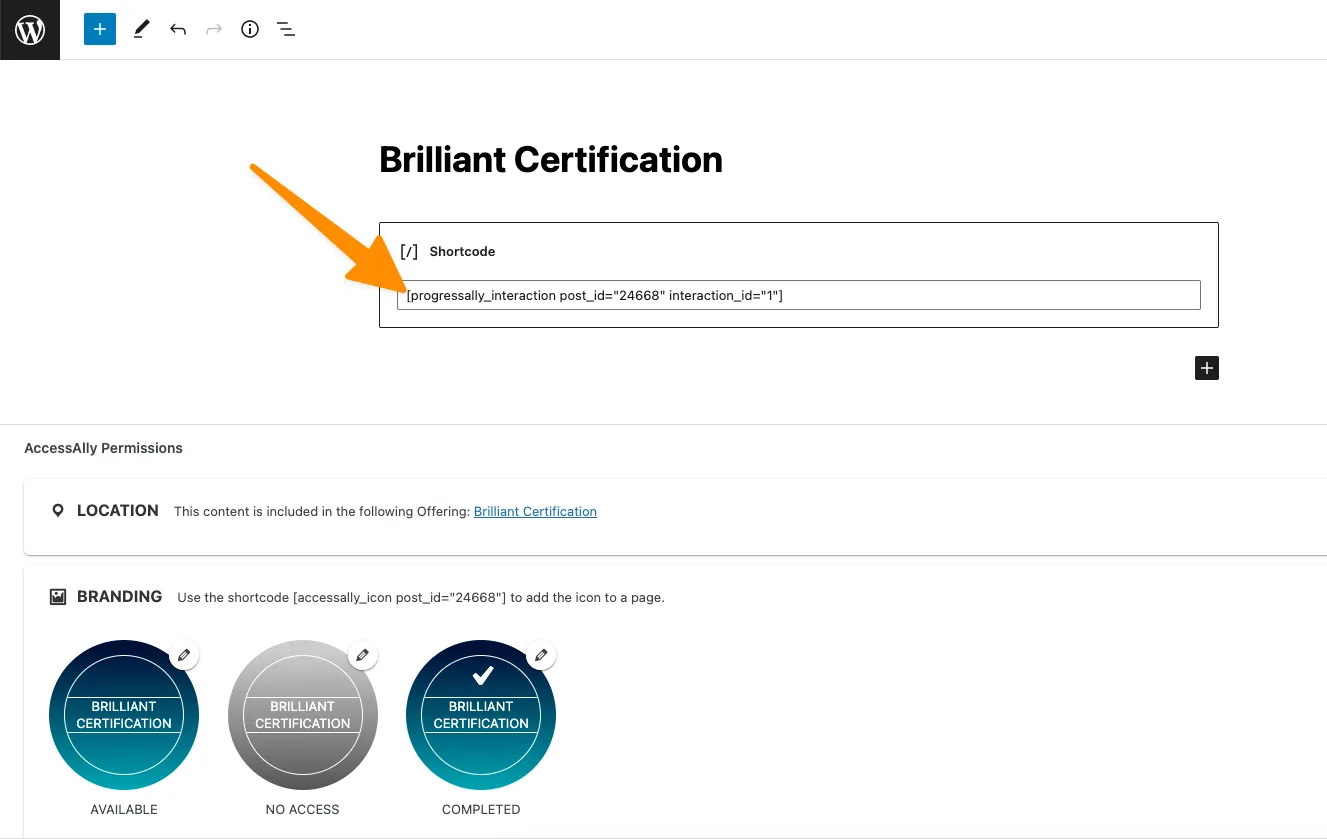Click the Redo arrow icon
Image resolution: width=1327 pixels, height=839 pixels.
tap(213, 30)
